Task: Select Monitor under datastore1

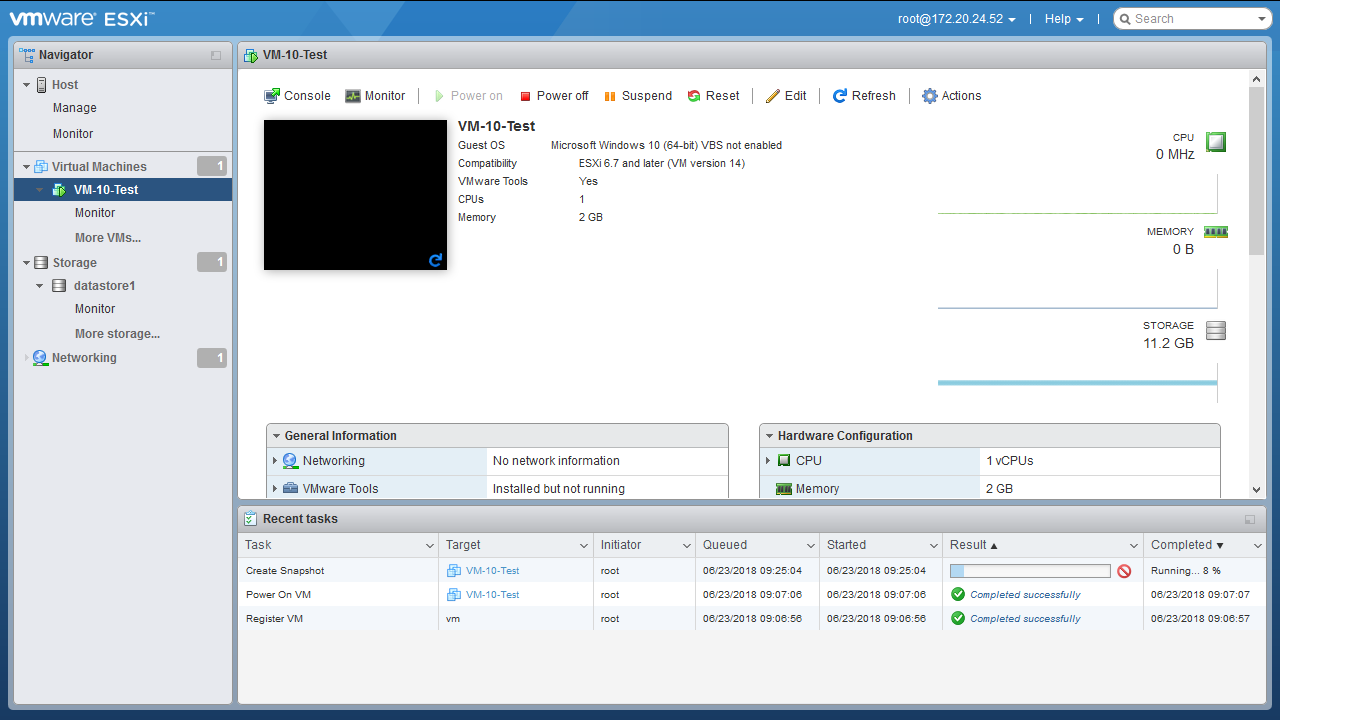Action: 95,309
